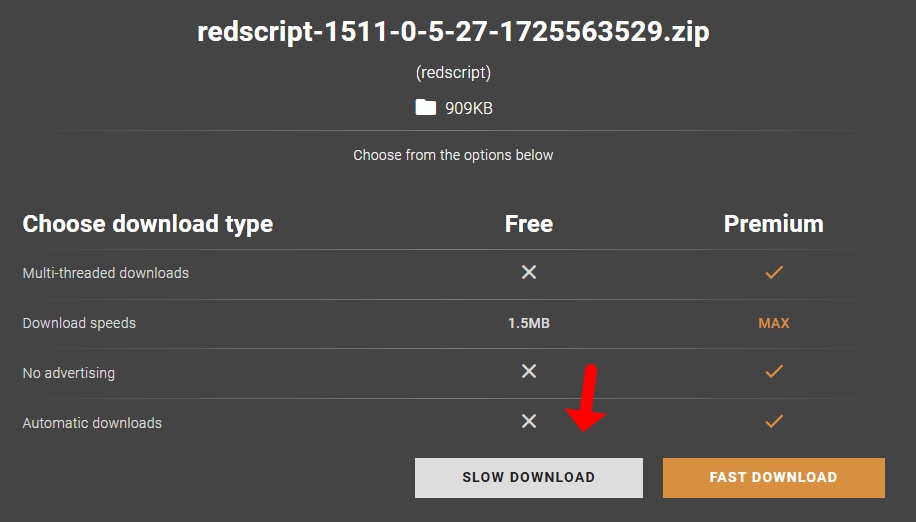Click the Premium checkmark for No advertising
This screenshot has height=522, width=916.
point(774,371)
